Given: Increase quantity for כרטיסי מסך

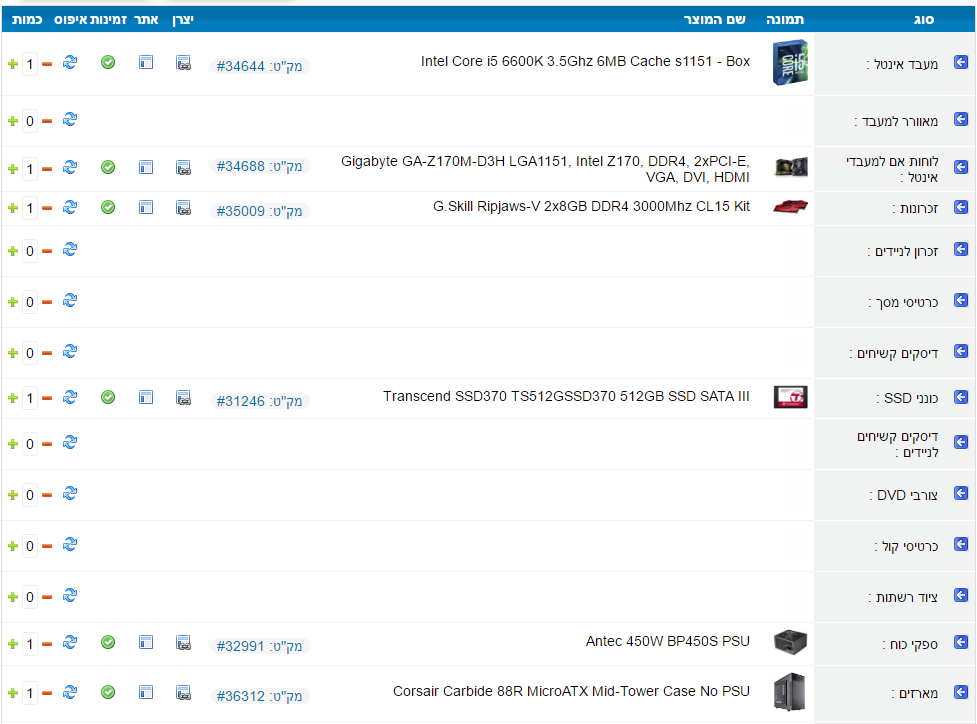Looking at the screenshot, I should click(x=12, y=302).
